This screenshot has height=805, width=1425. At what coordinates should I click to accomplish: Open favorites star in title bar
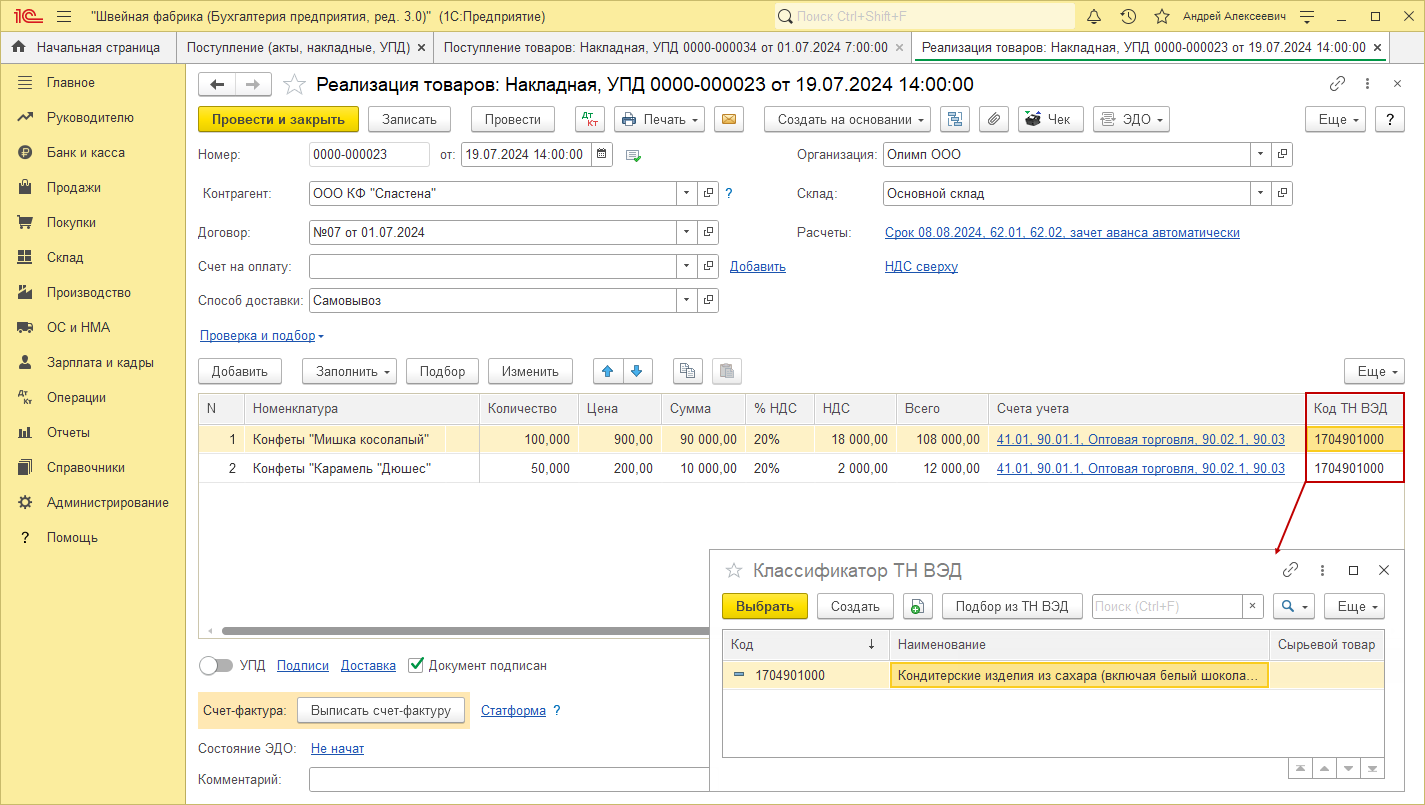1161,16
